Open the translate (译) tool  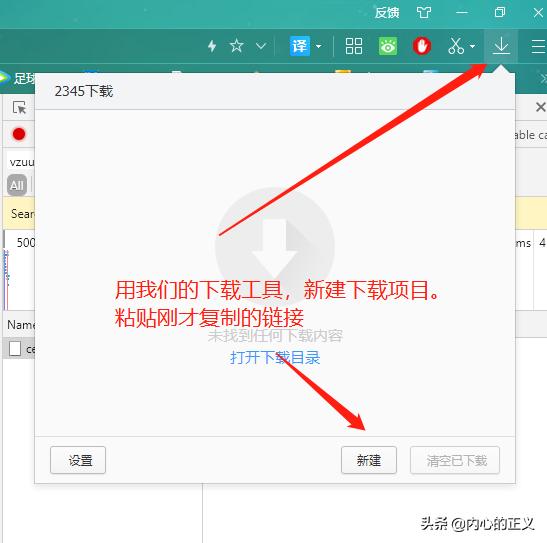coord(300,46)
